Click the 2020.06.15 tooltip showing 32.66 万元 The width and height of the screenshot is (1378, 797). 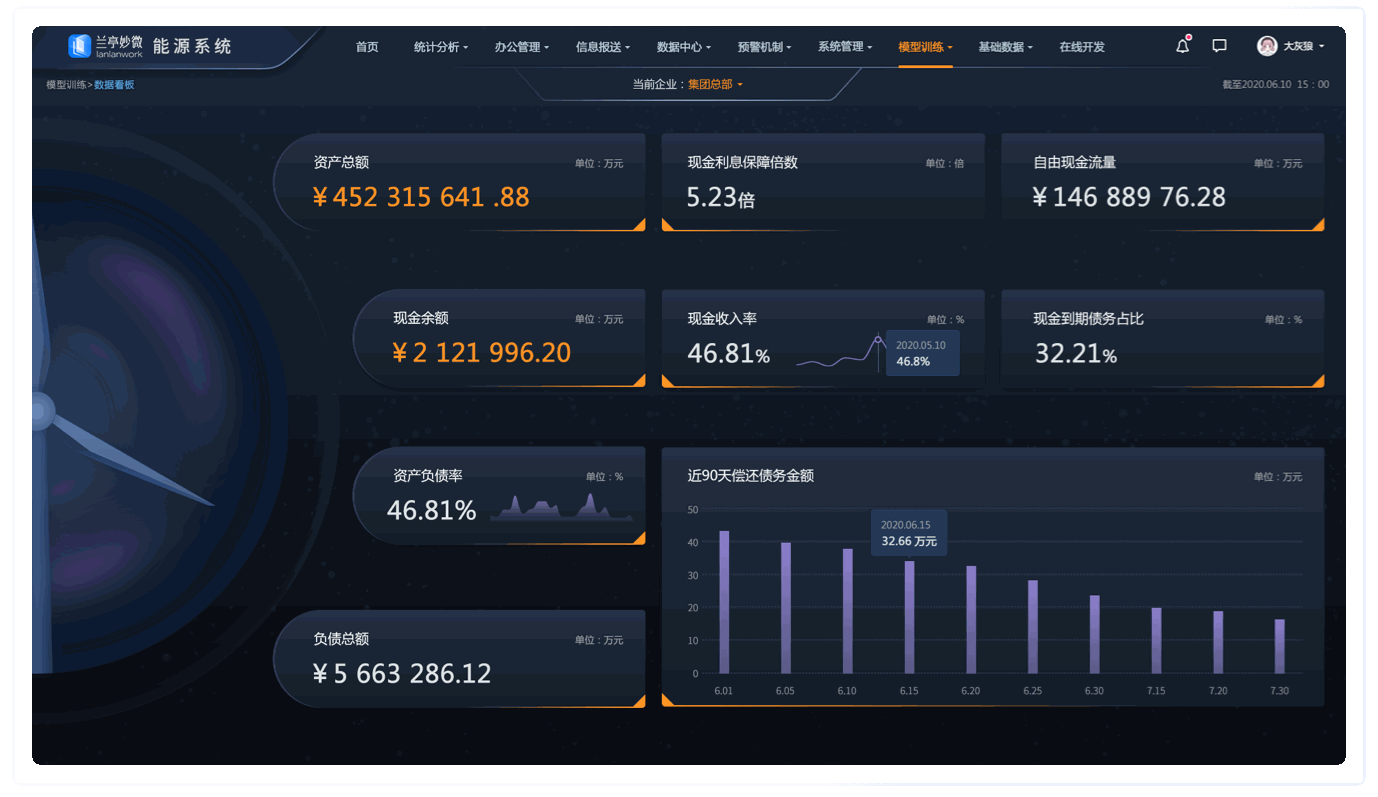point(908,531)
